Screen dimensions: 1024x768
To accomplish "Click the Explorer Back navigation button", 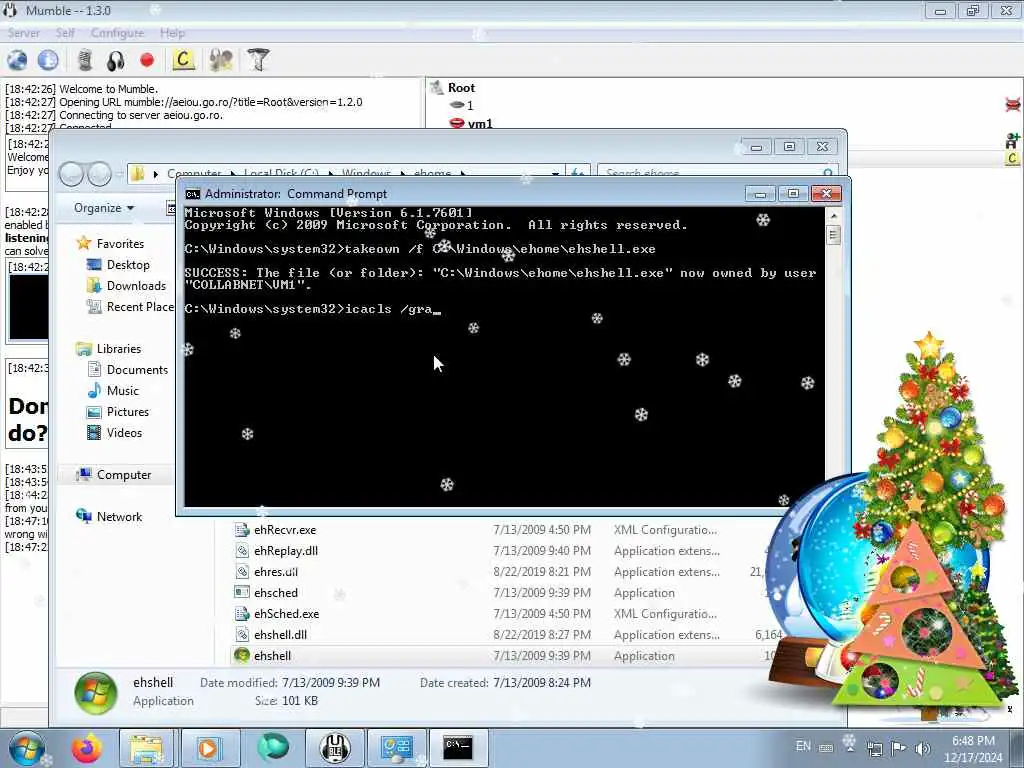I will click(x=72, y=174).
